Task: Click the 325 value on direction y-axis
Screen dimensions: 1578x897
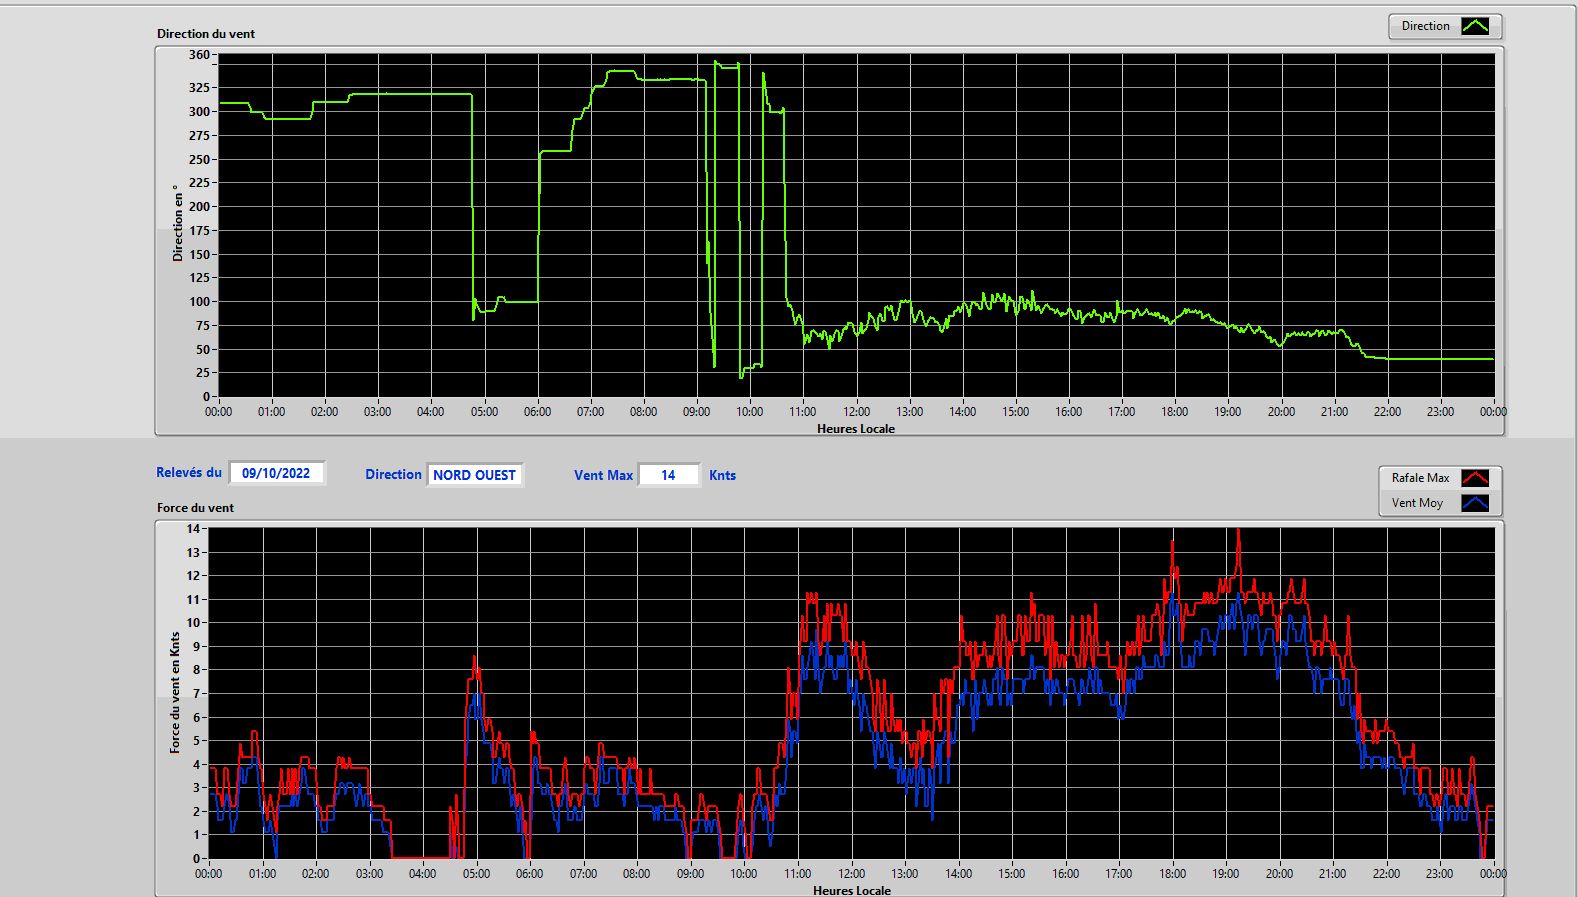Action: (x=199, y=88)
